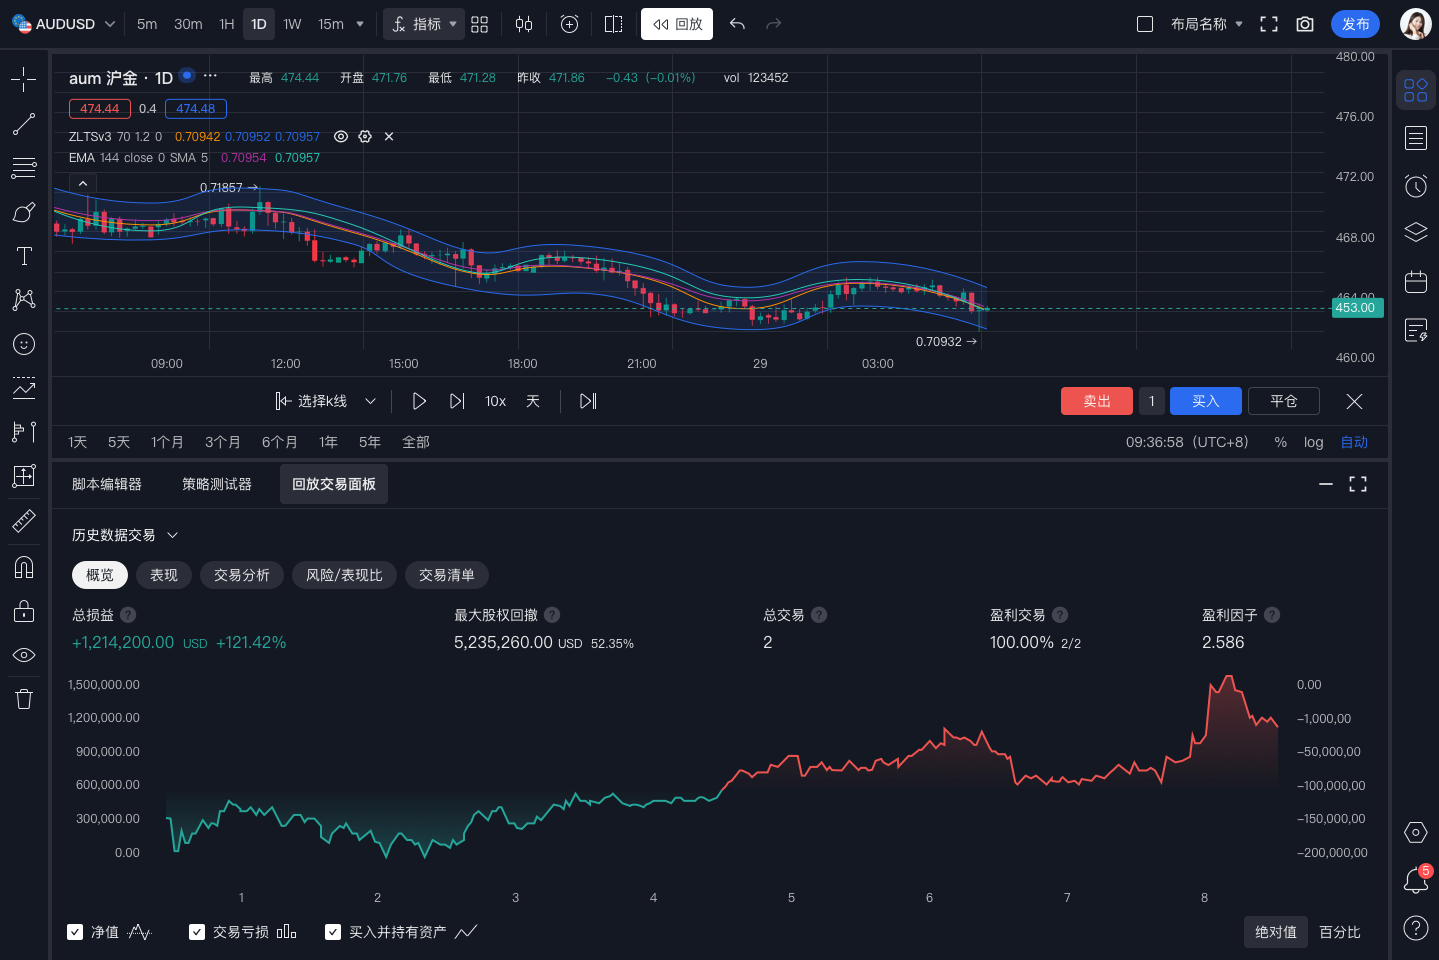Open ZLTSv3 indicator settings gear

365,137
